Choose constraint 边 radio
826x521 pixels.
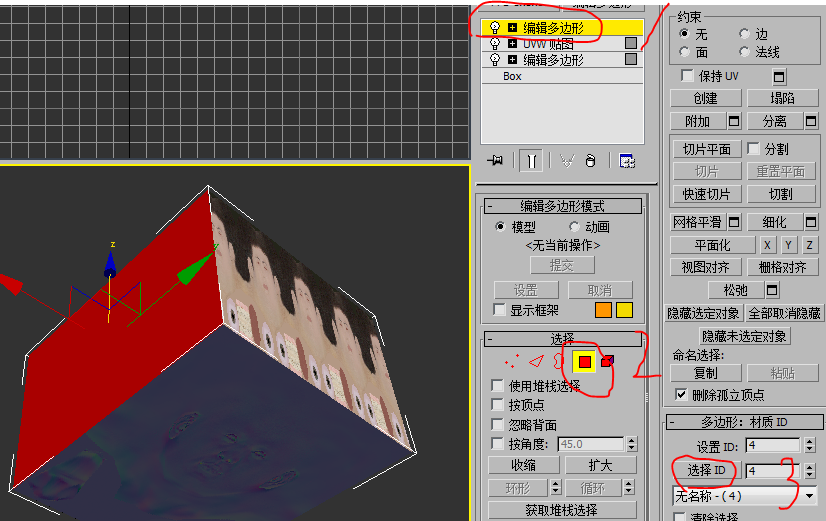pos(744,34)
